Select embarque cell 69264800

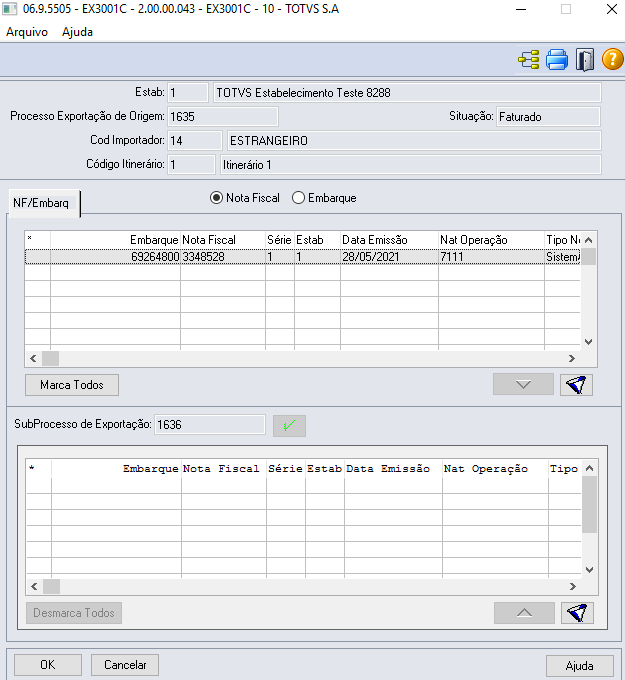(115, 257)
